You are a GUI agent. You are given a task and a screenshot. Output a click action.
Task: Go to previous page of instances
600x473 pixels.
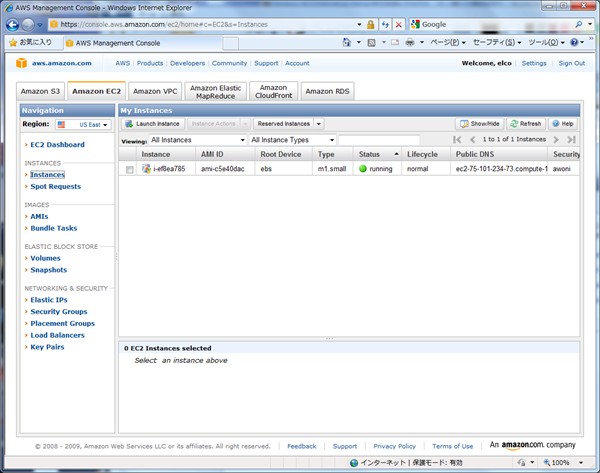[x=473, y=140]
